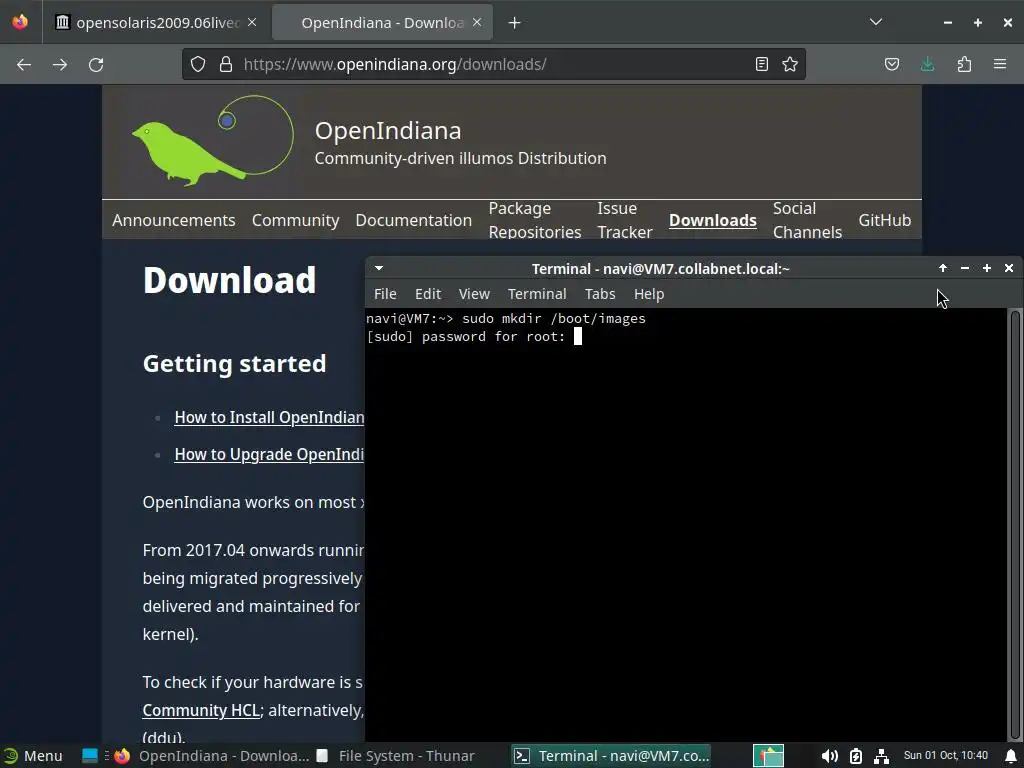Viewport: 1024px width, 768px height.
Task: Click OpenIndiana site title heading
Action: pos(388,131)
